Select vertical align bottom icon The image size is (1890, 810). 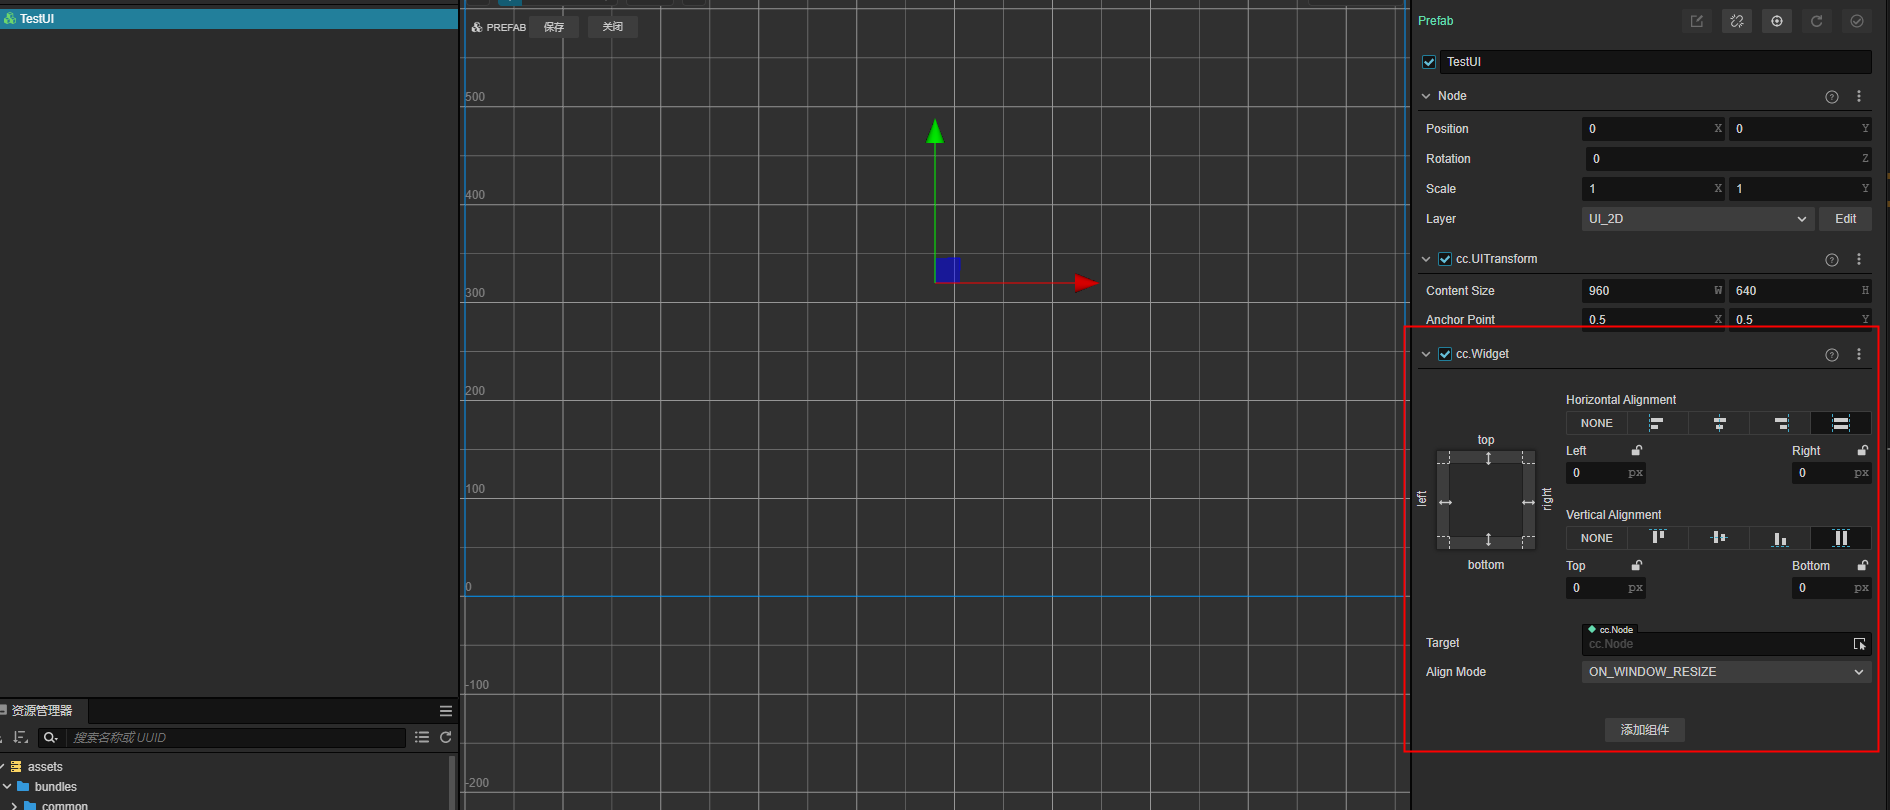click(1780, 538)
